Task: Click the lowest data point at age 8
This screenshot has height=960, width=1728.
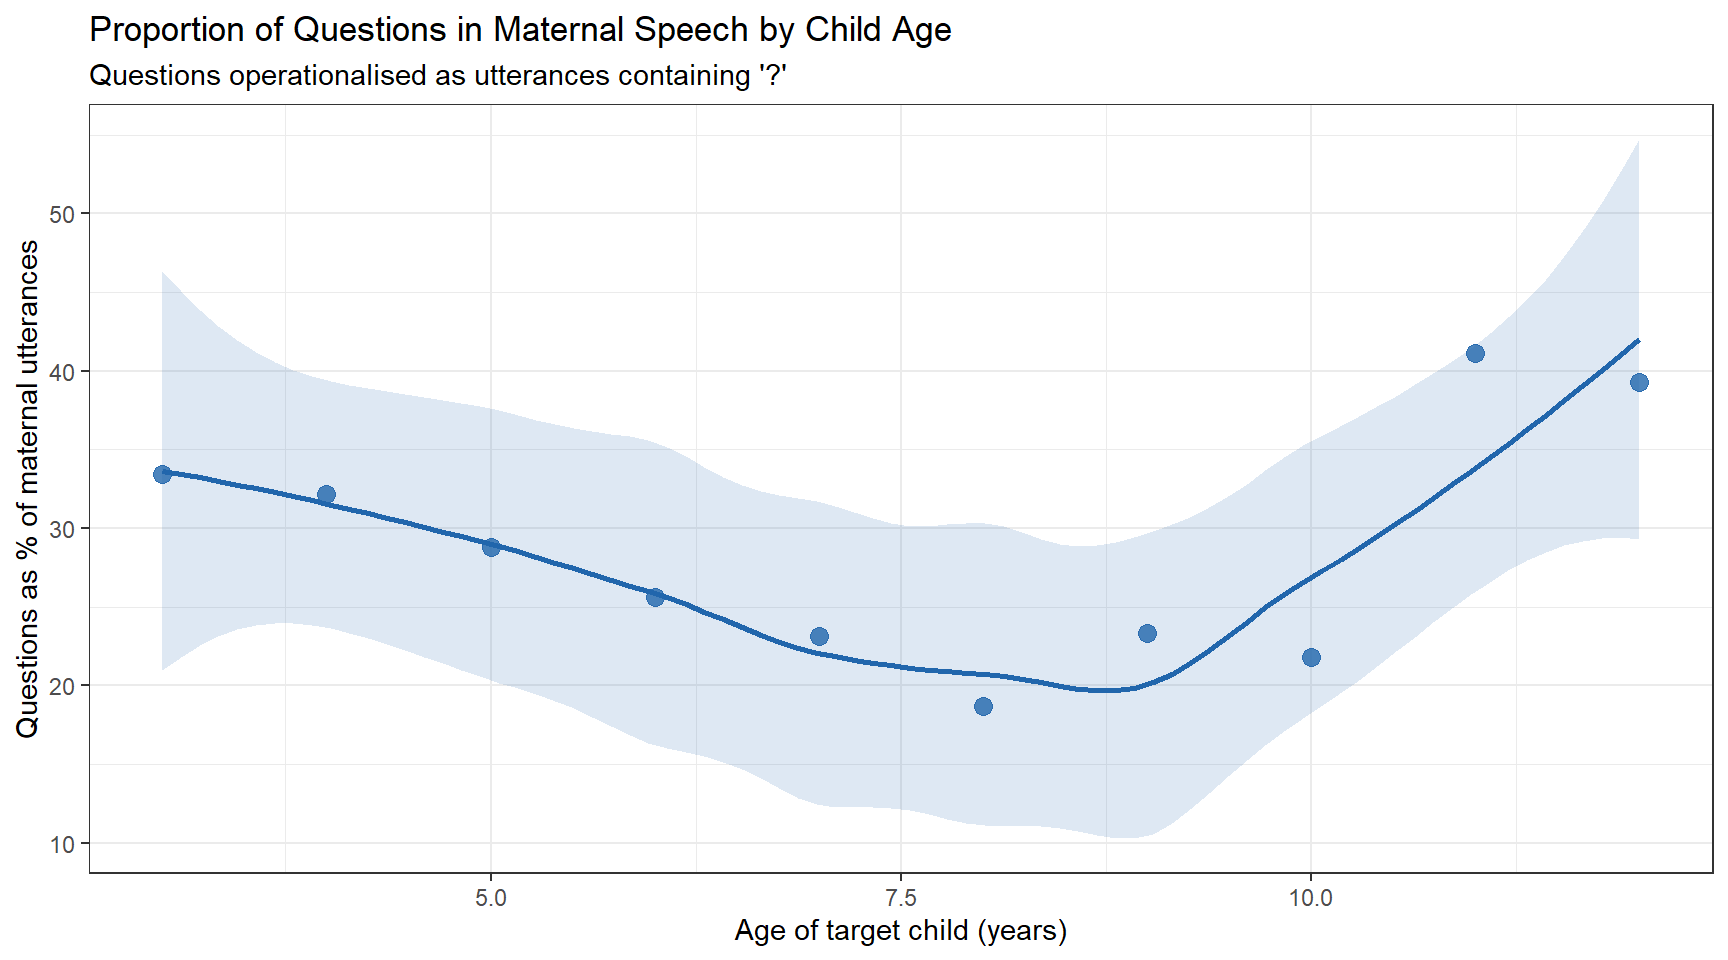Action: [983, 706]
